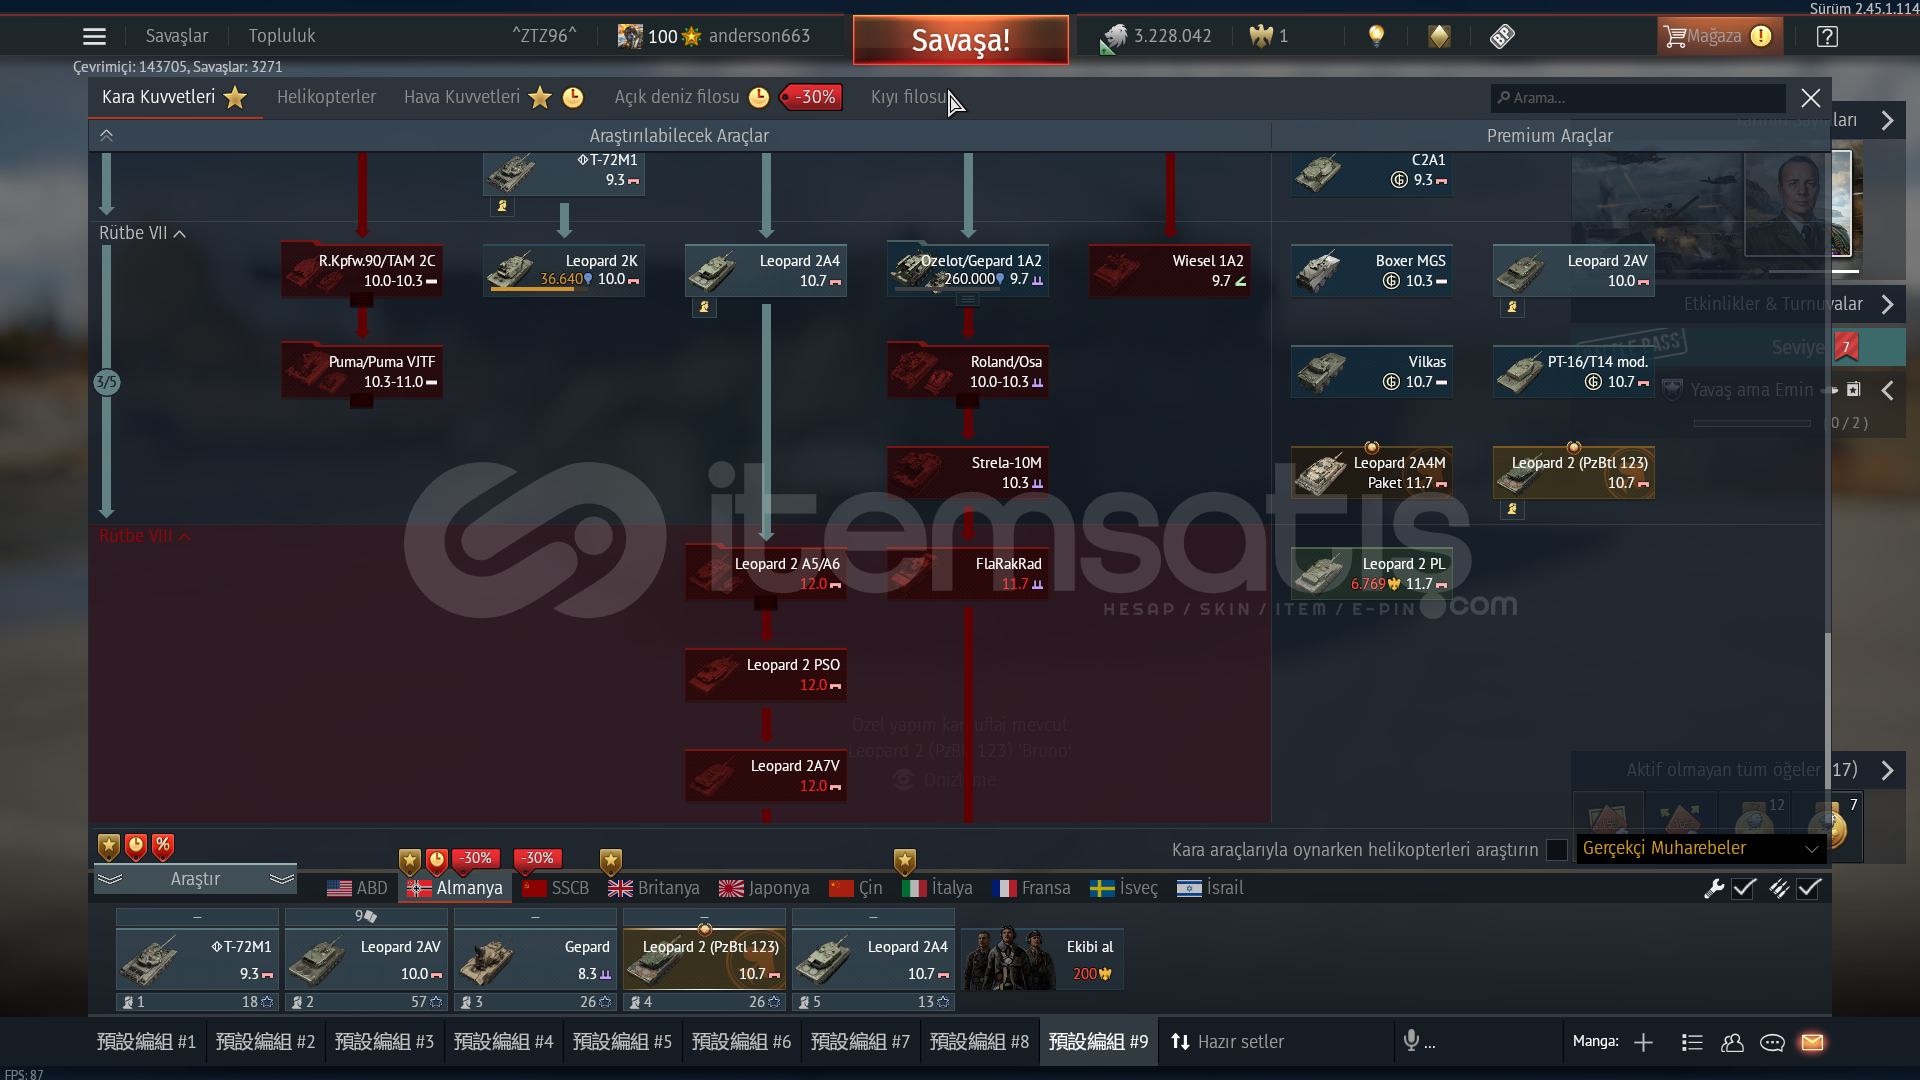Switch to the Açık deniz filosu tab

pyautogui.click(x=676, y=97)
